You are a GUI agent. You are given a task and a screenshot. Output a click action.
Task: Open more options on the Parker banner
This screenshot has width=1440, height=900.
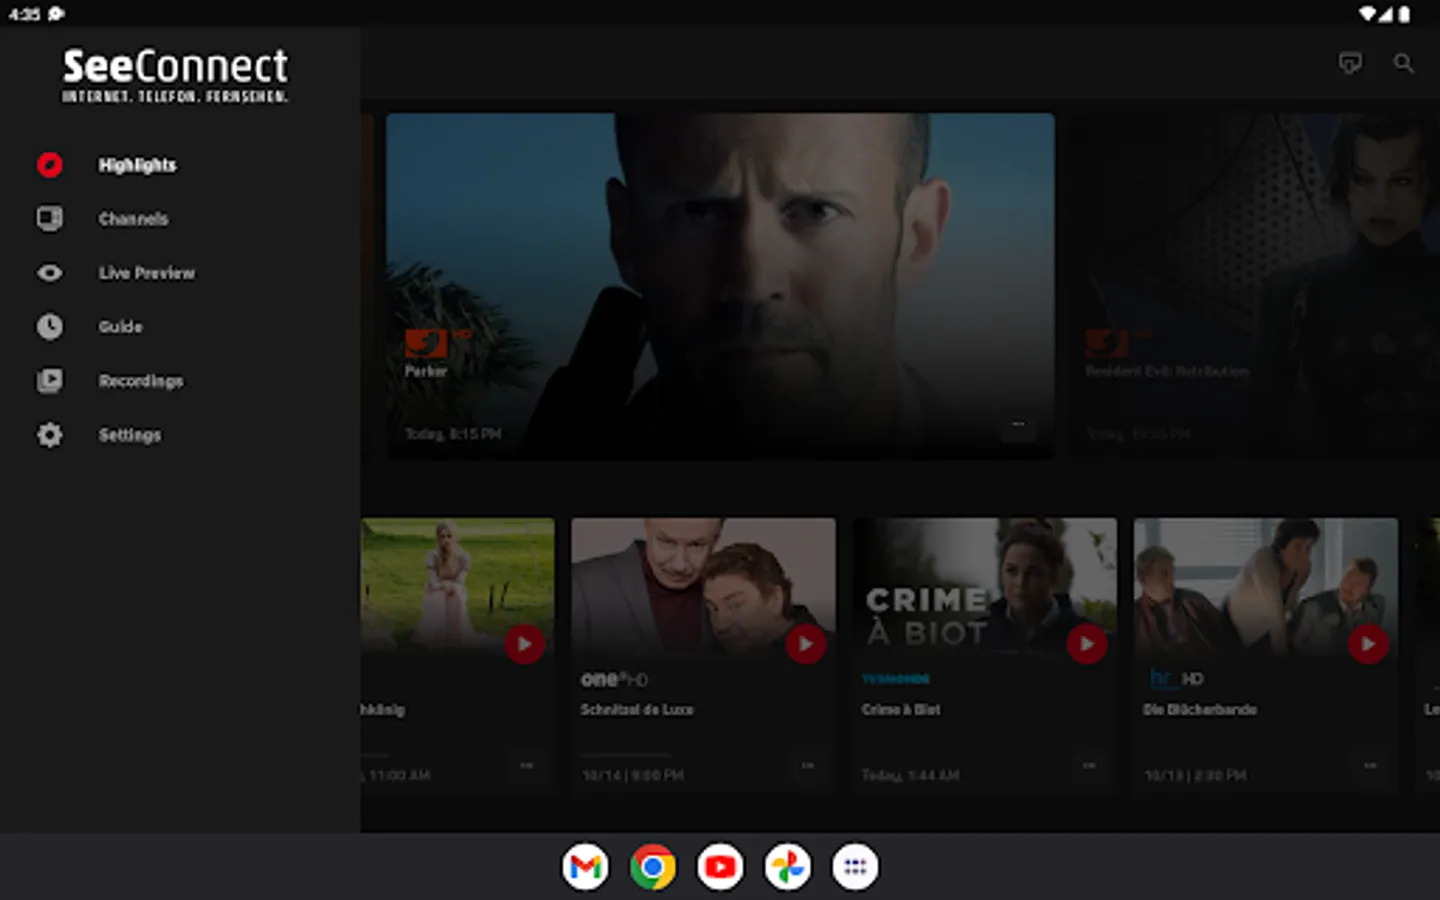point(1018,425)
